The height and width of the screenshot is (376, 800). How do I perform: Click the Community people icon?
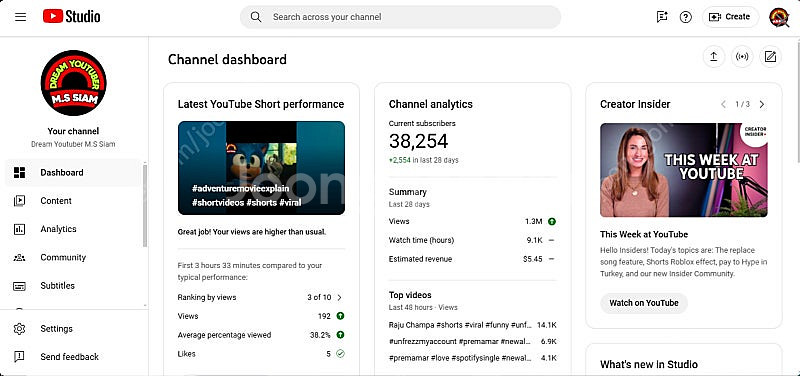[19, 257]
